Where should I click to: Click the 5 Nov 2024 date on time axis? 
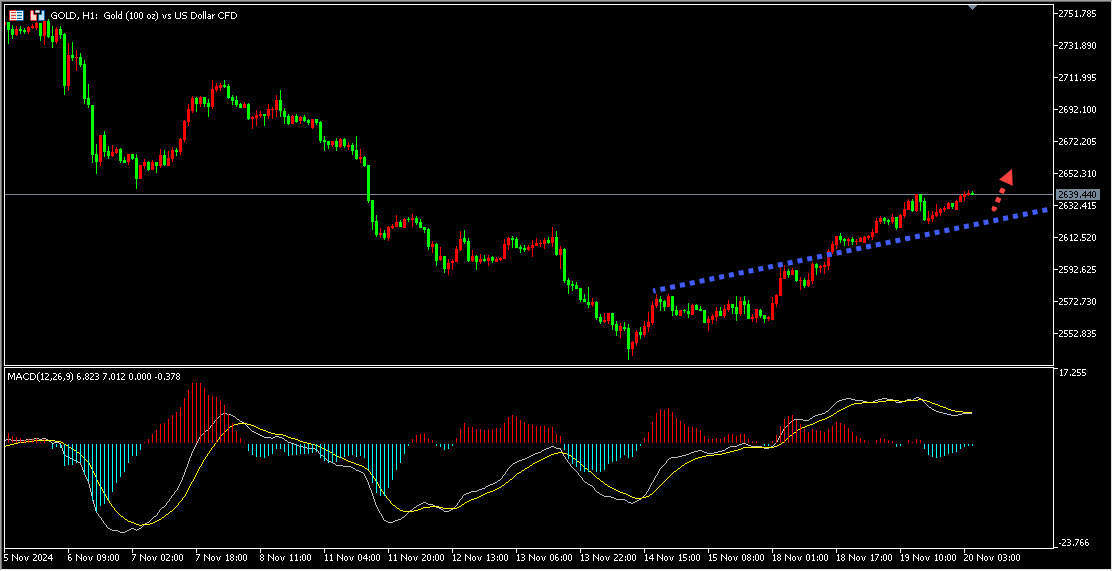28,557
